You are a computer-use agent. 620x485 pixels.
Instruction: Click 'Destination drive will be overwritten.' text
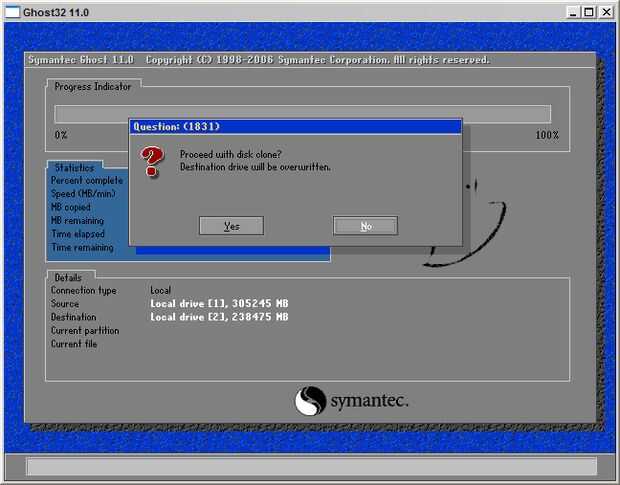(255, 167)
